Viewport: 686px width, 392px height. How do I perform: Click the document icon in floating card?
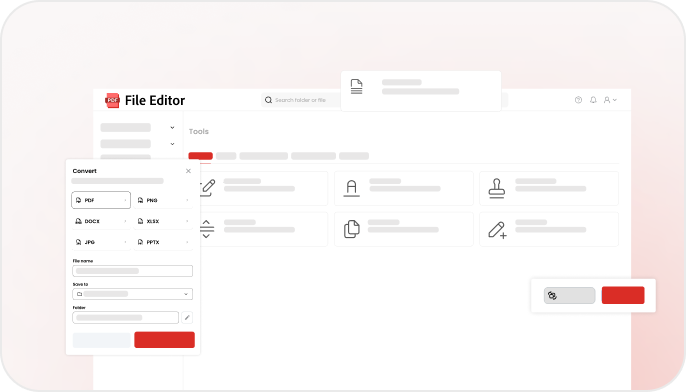[x=357, y=87]
